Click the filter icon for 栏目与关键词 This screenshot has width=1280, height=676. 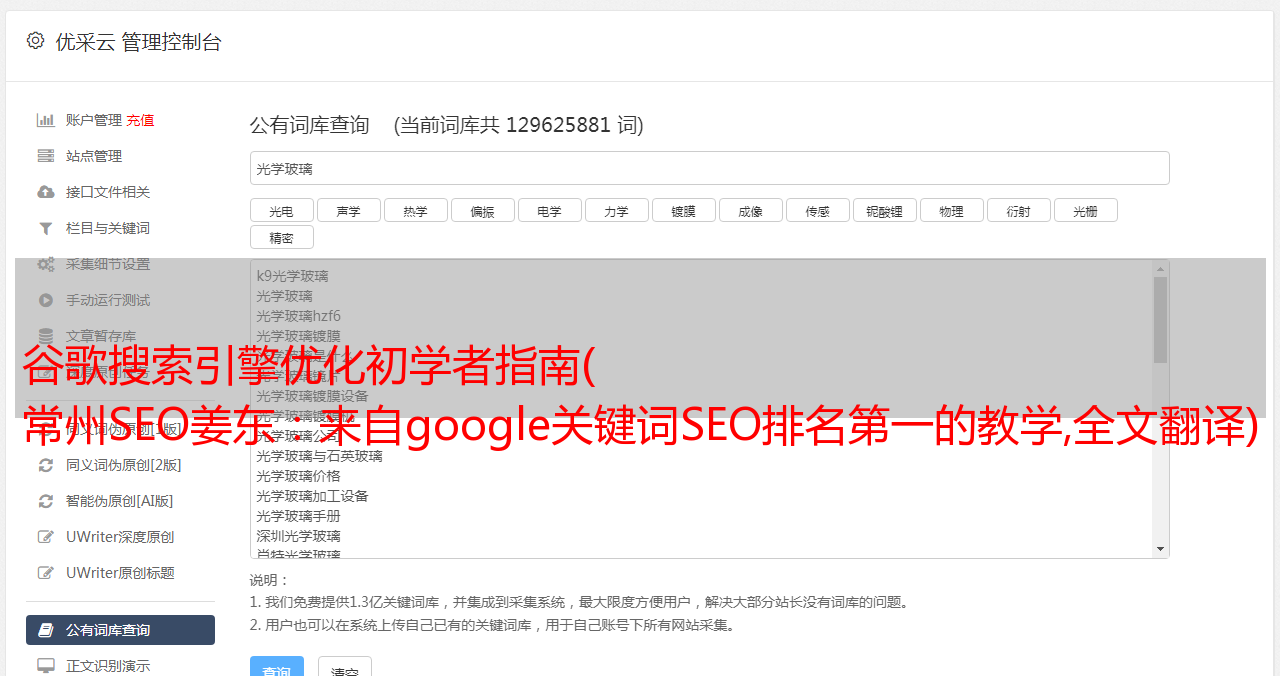pyautogui.click(x=46, y=228)
